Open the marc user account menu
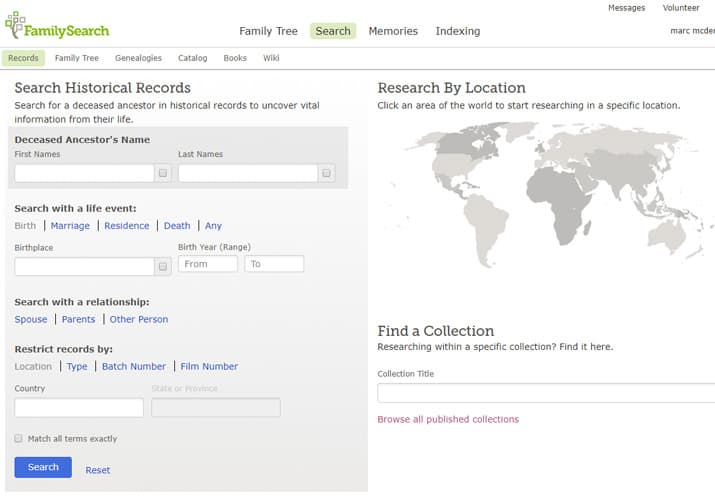 point(692,31)
